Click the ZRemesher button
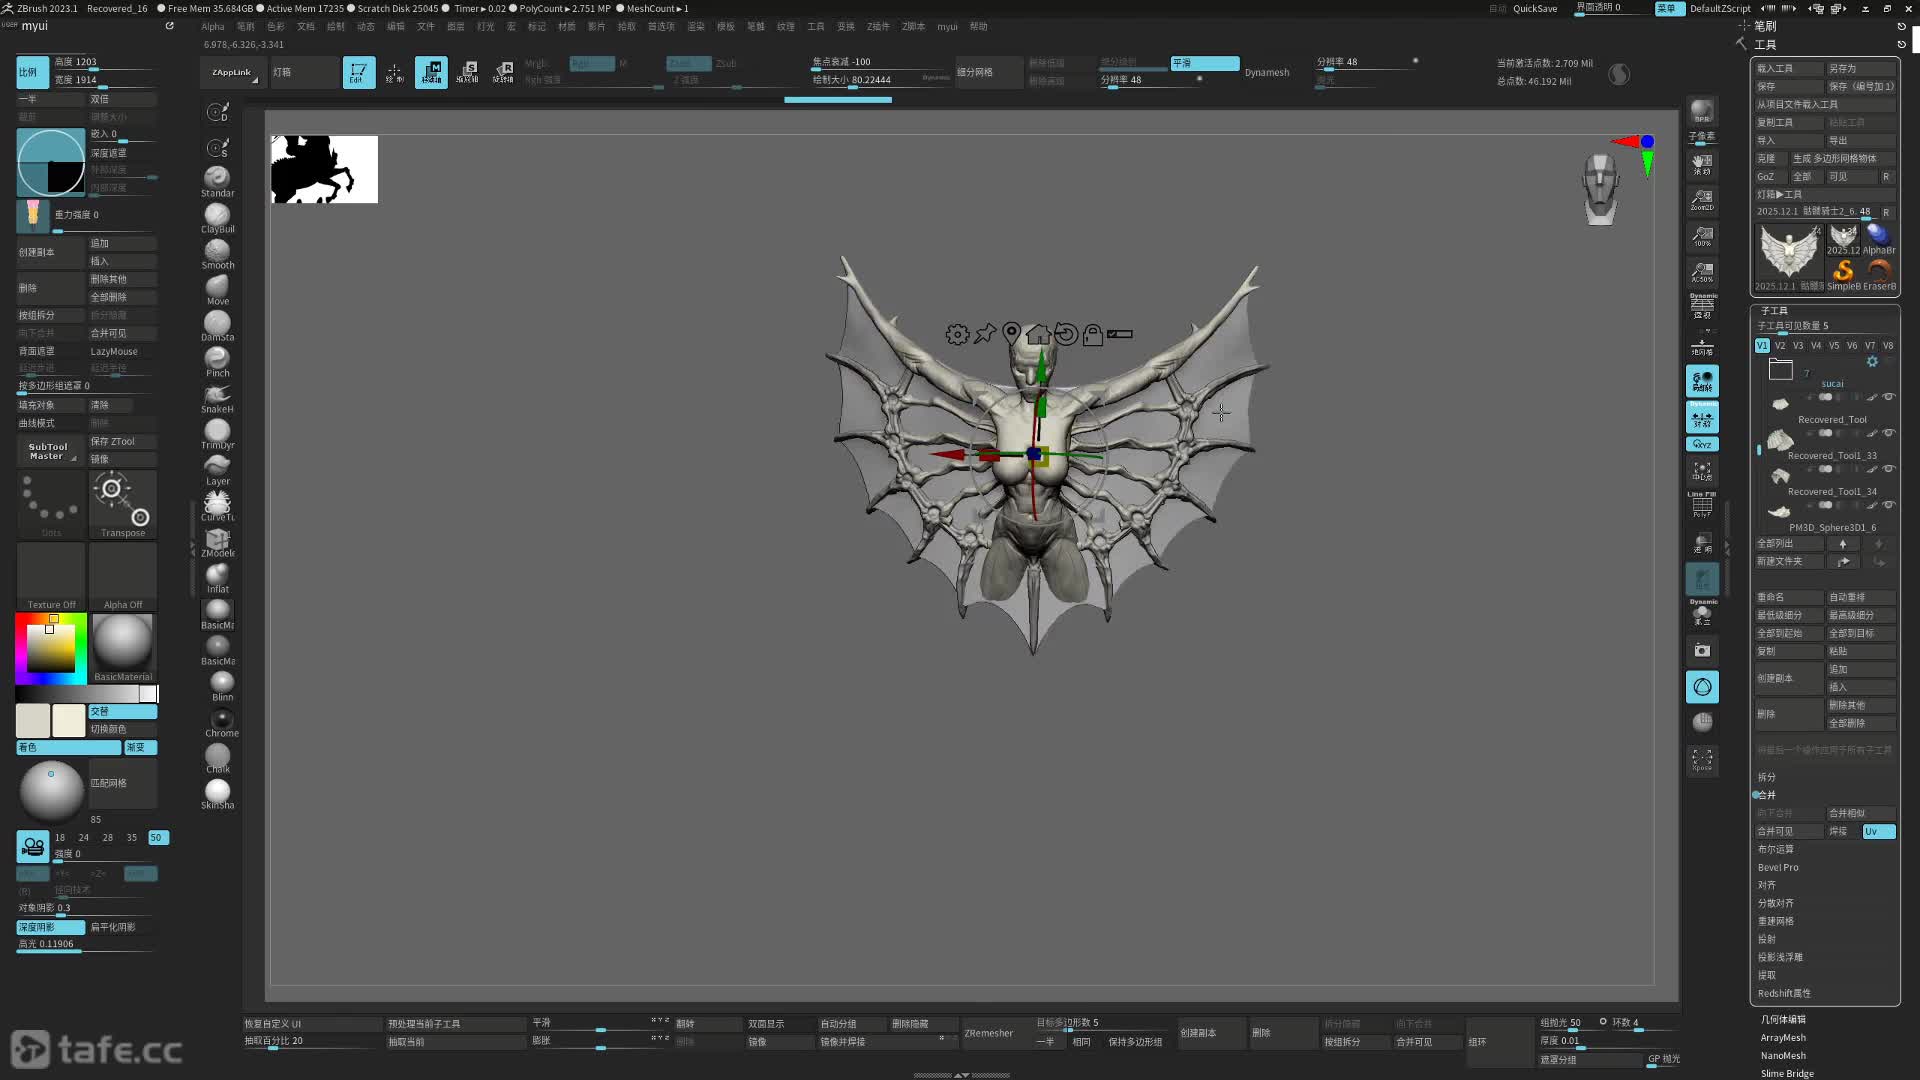1920x1080 pixels. point(988,1033)
